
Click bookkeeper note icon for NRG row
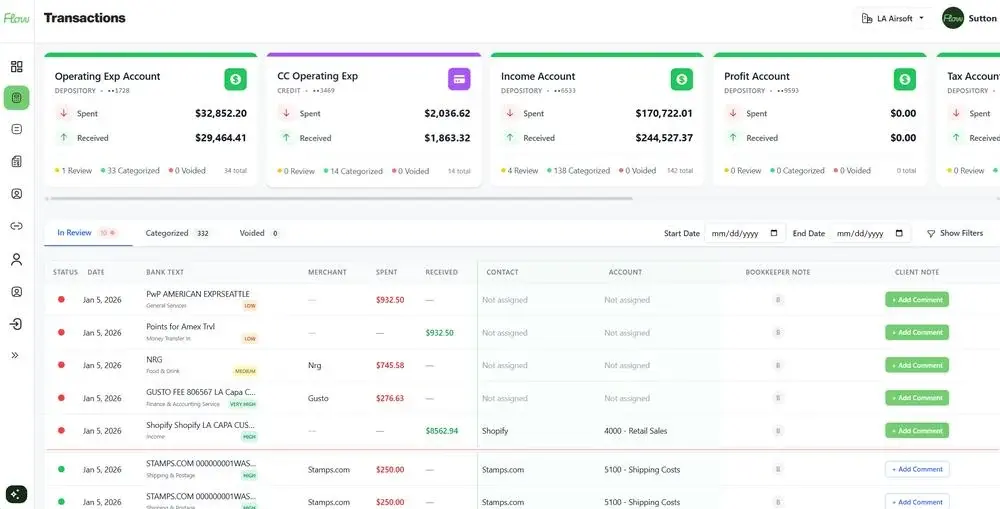point(777,365)
